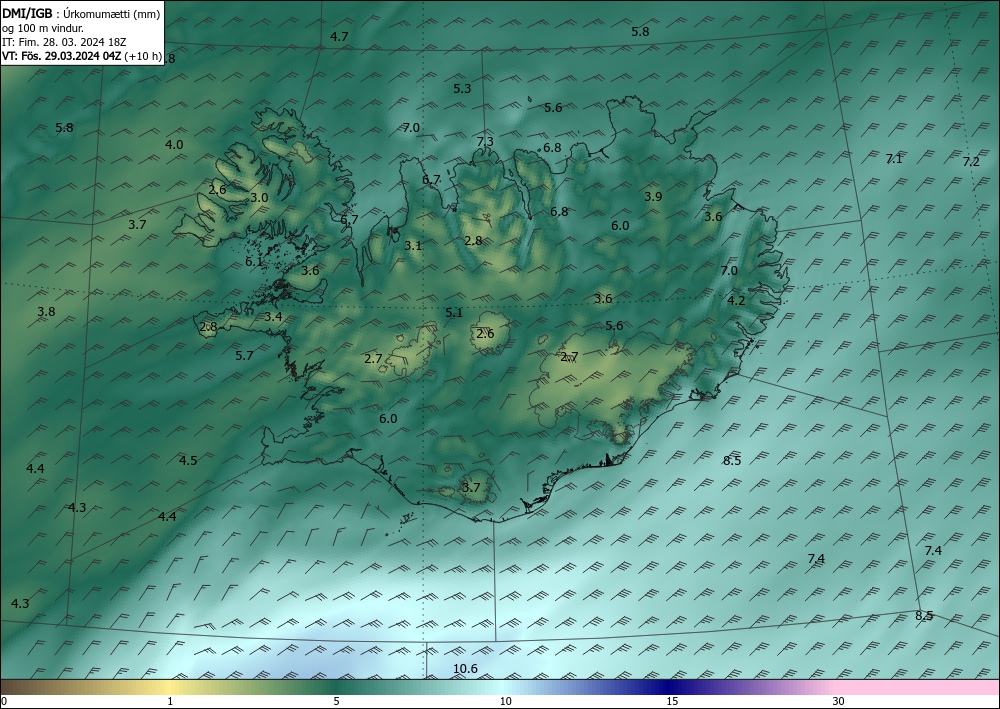Click the 4.2 value on the map

(x=736, y=300)
